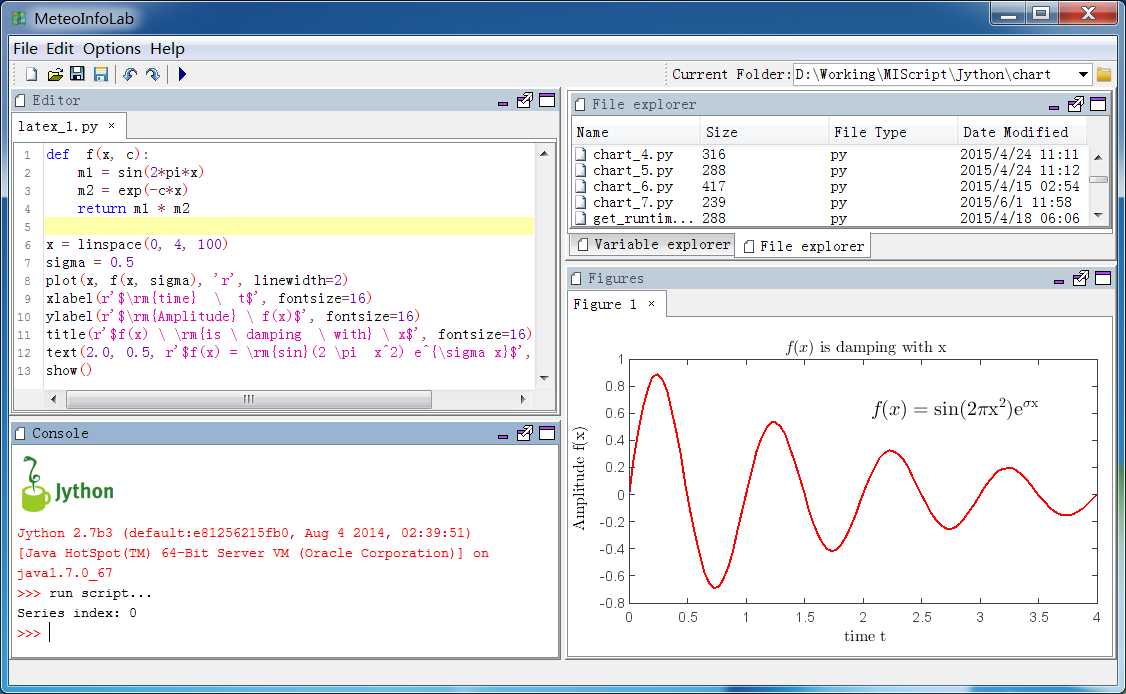The height and width of the screenshot is (694, 1126).
Task: Click the file explorer scroll down arrow
Action: pos(1098,215)
